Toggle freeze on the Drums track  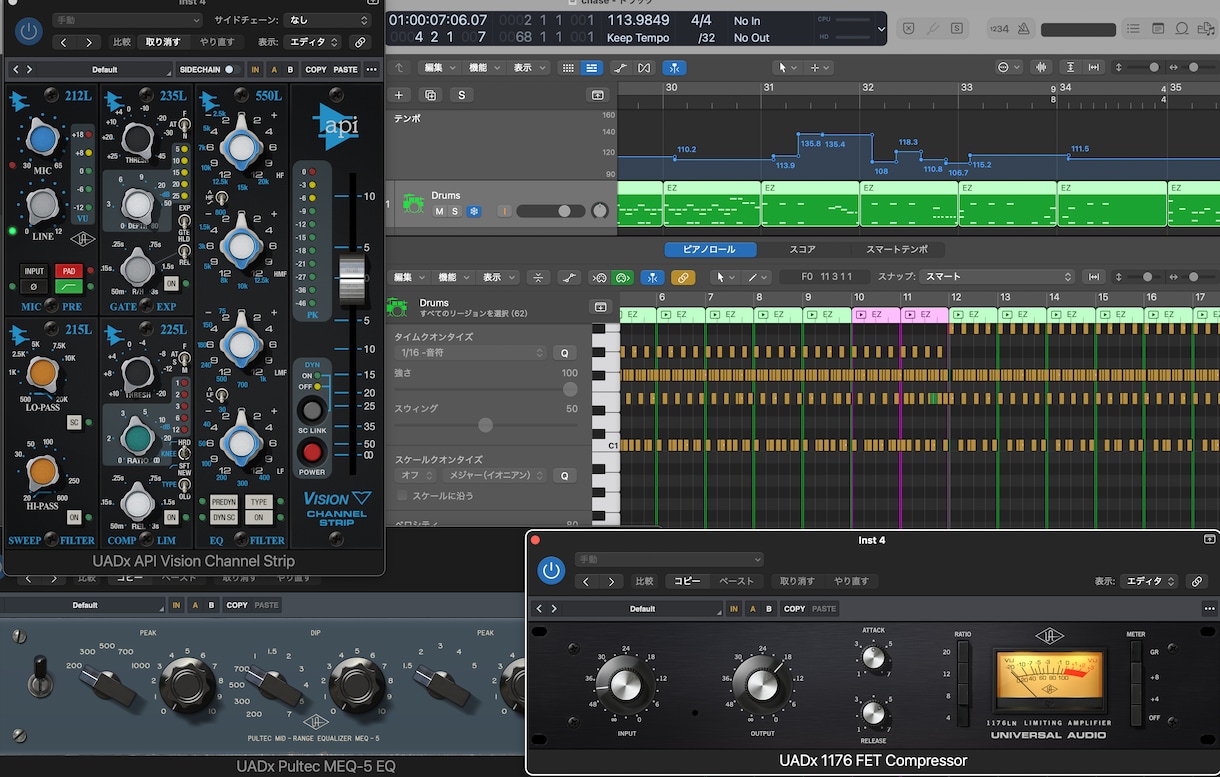(473, 211)
